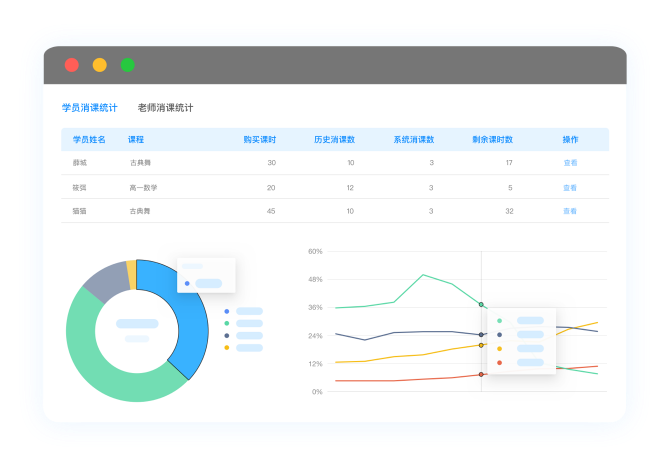
Task: Click the red window close dot
Action: click(72, 65)
